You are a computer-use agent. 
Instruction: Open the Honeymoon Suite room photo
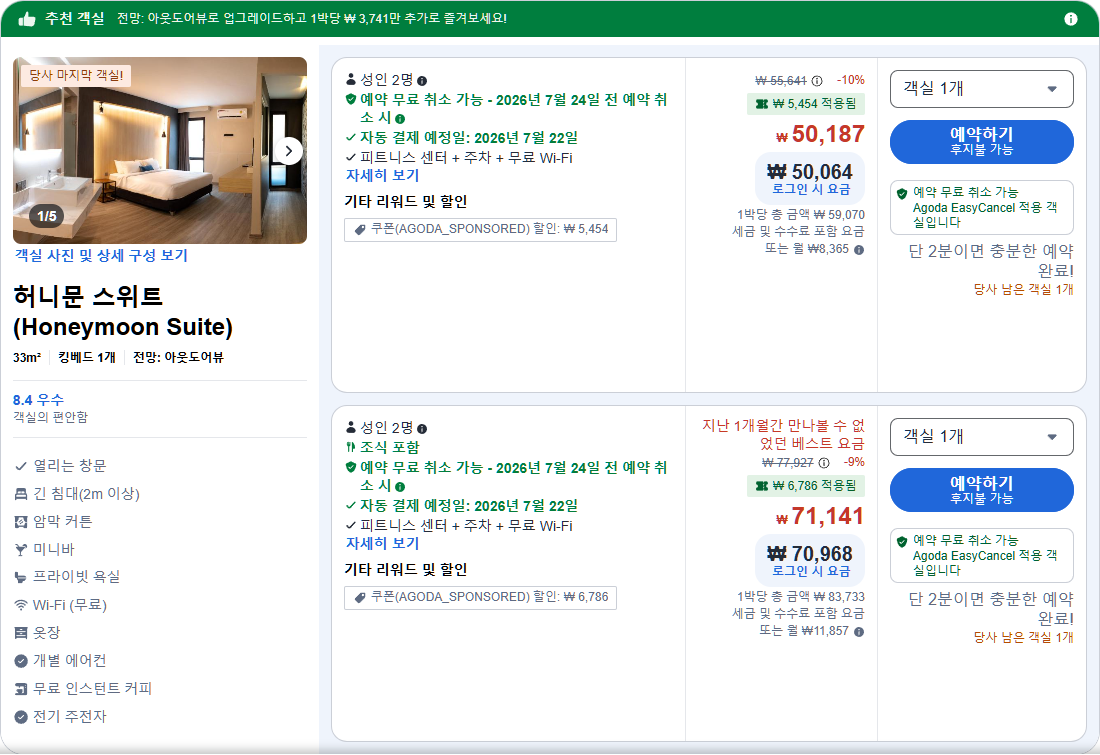click(x=160, y=151)
